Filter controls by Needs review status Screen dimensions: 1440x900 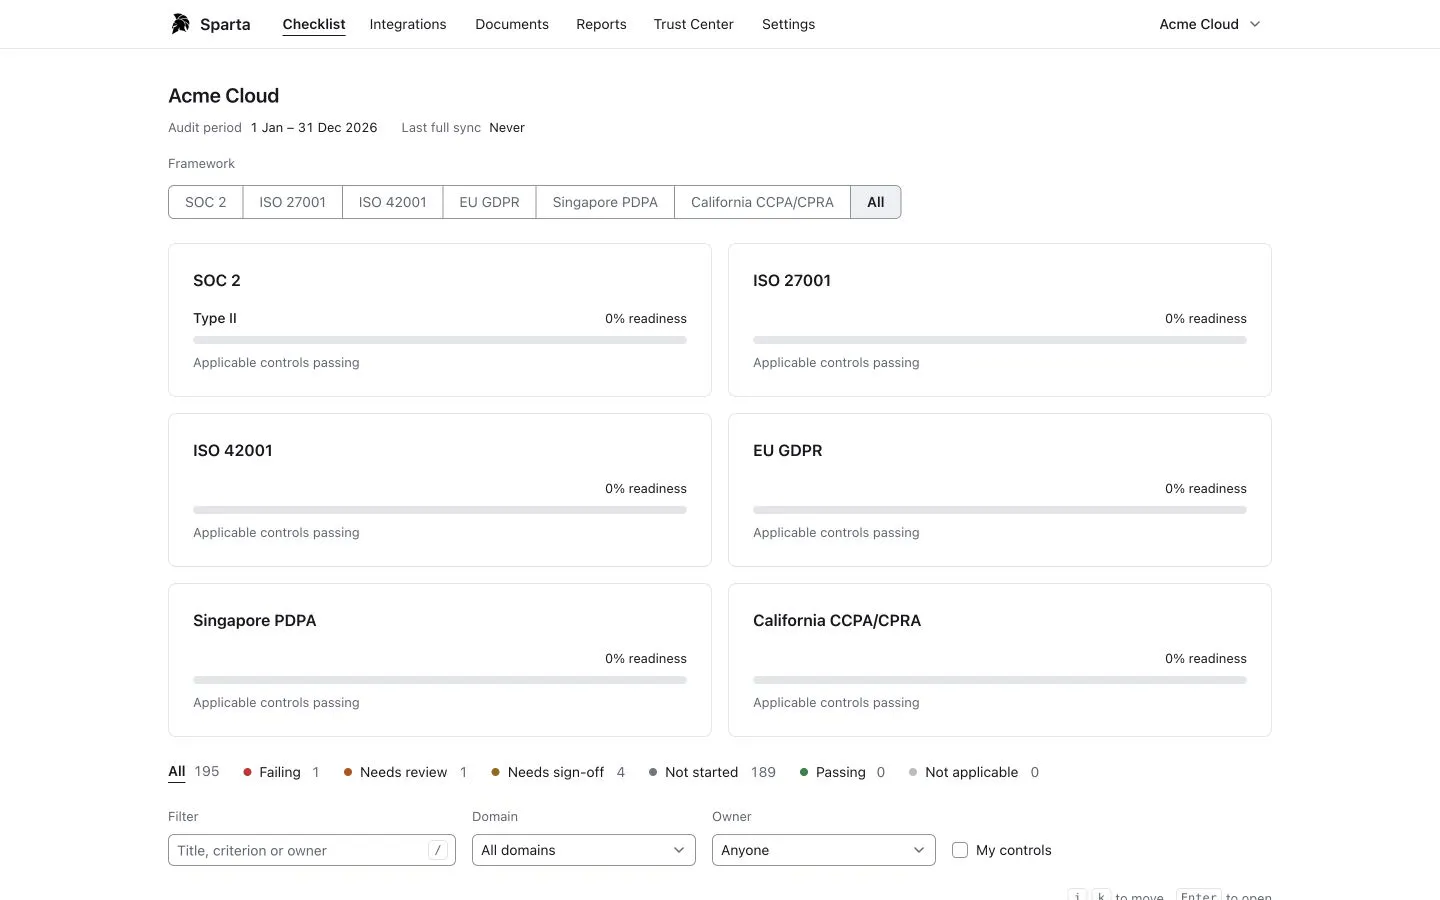point(405,772)
